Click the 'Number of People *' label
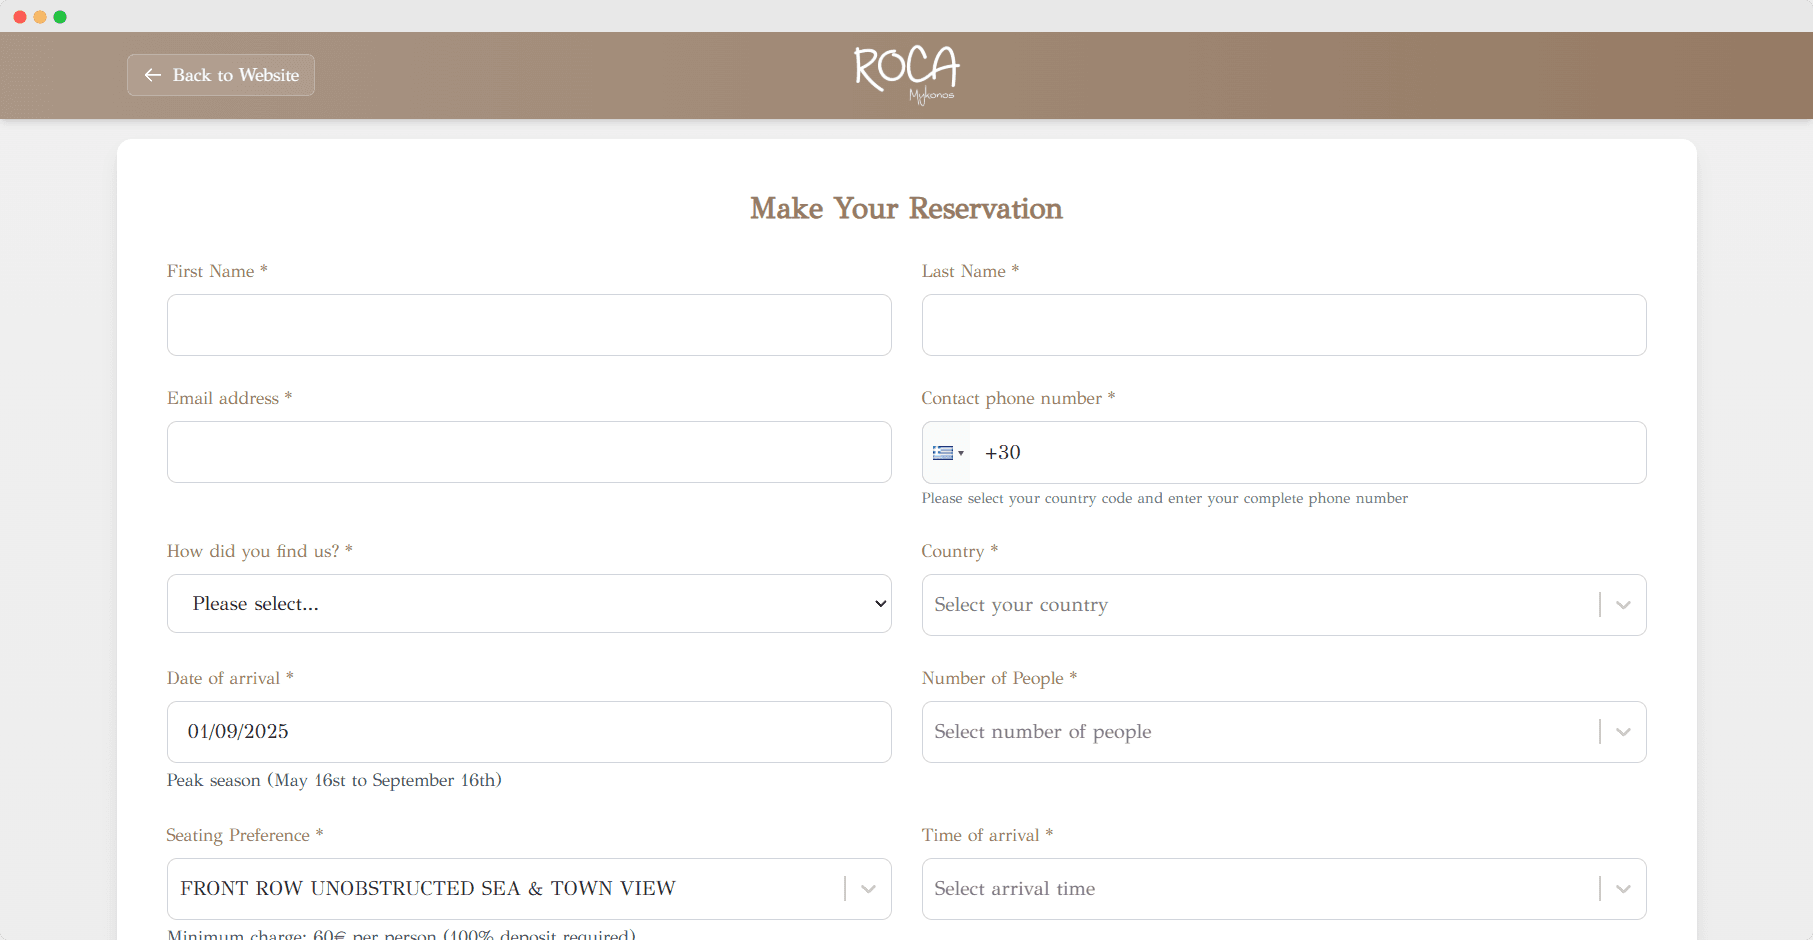 click(x=999, y=678)
